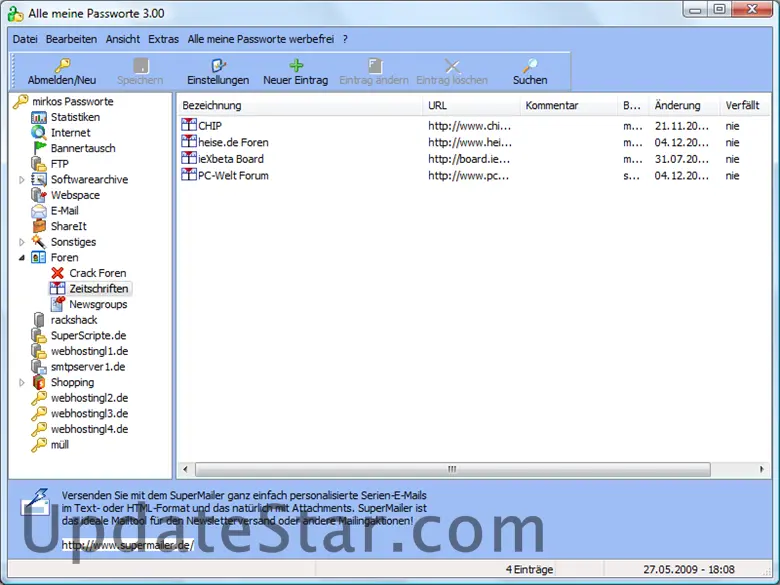This screenshot has width=780, height=585.
Task: Select the root node mirkos Passworte
Action: (73, 101)
